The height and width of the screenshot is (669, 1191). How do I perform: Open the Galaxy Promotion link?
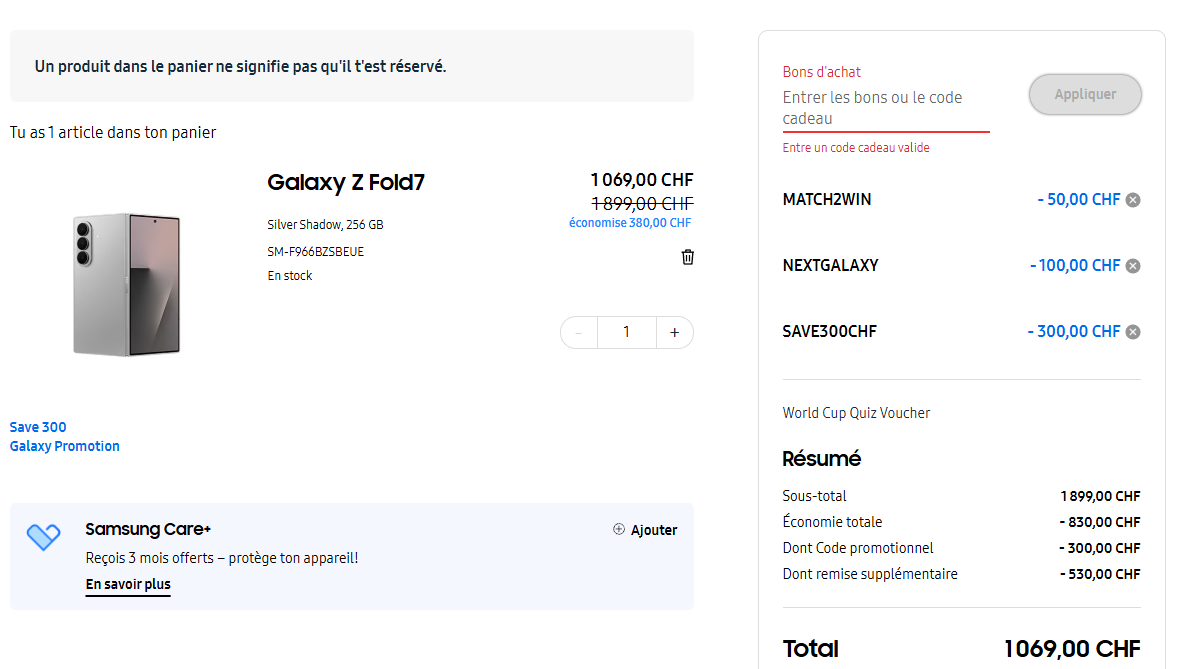[65, 446]
